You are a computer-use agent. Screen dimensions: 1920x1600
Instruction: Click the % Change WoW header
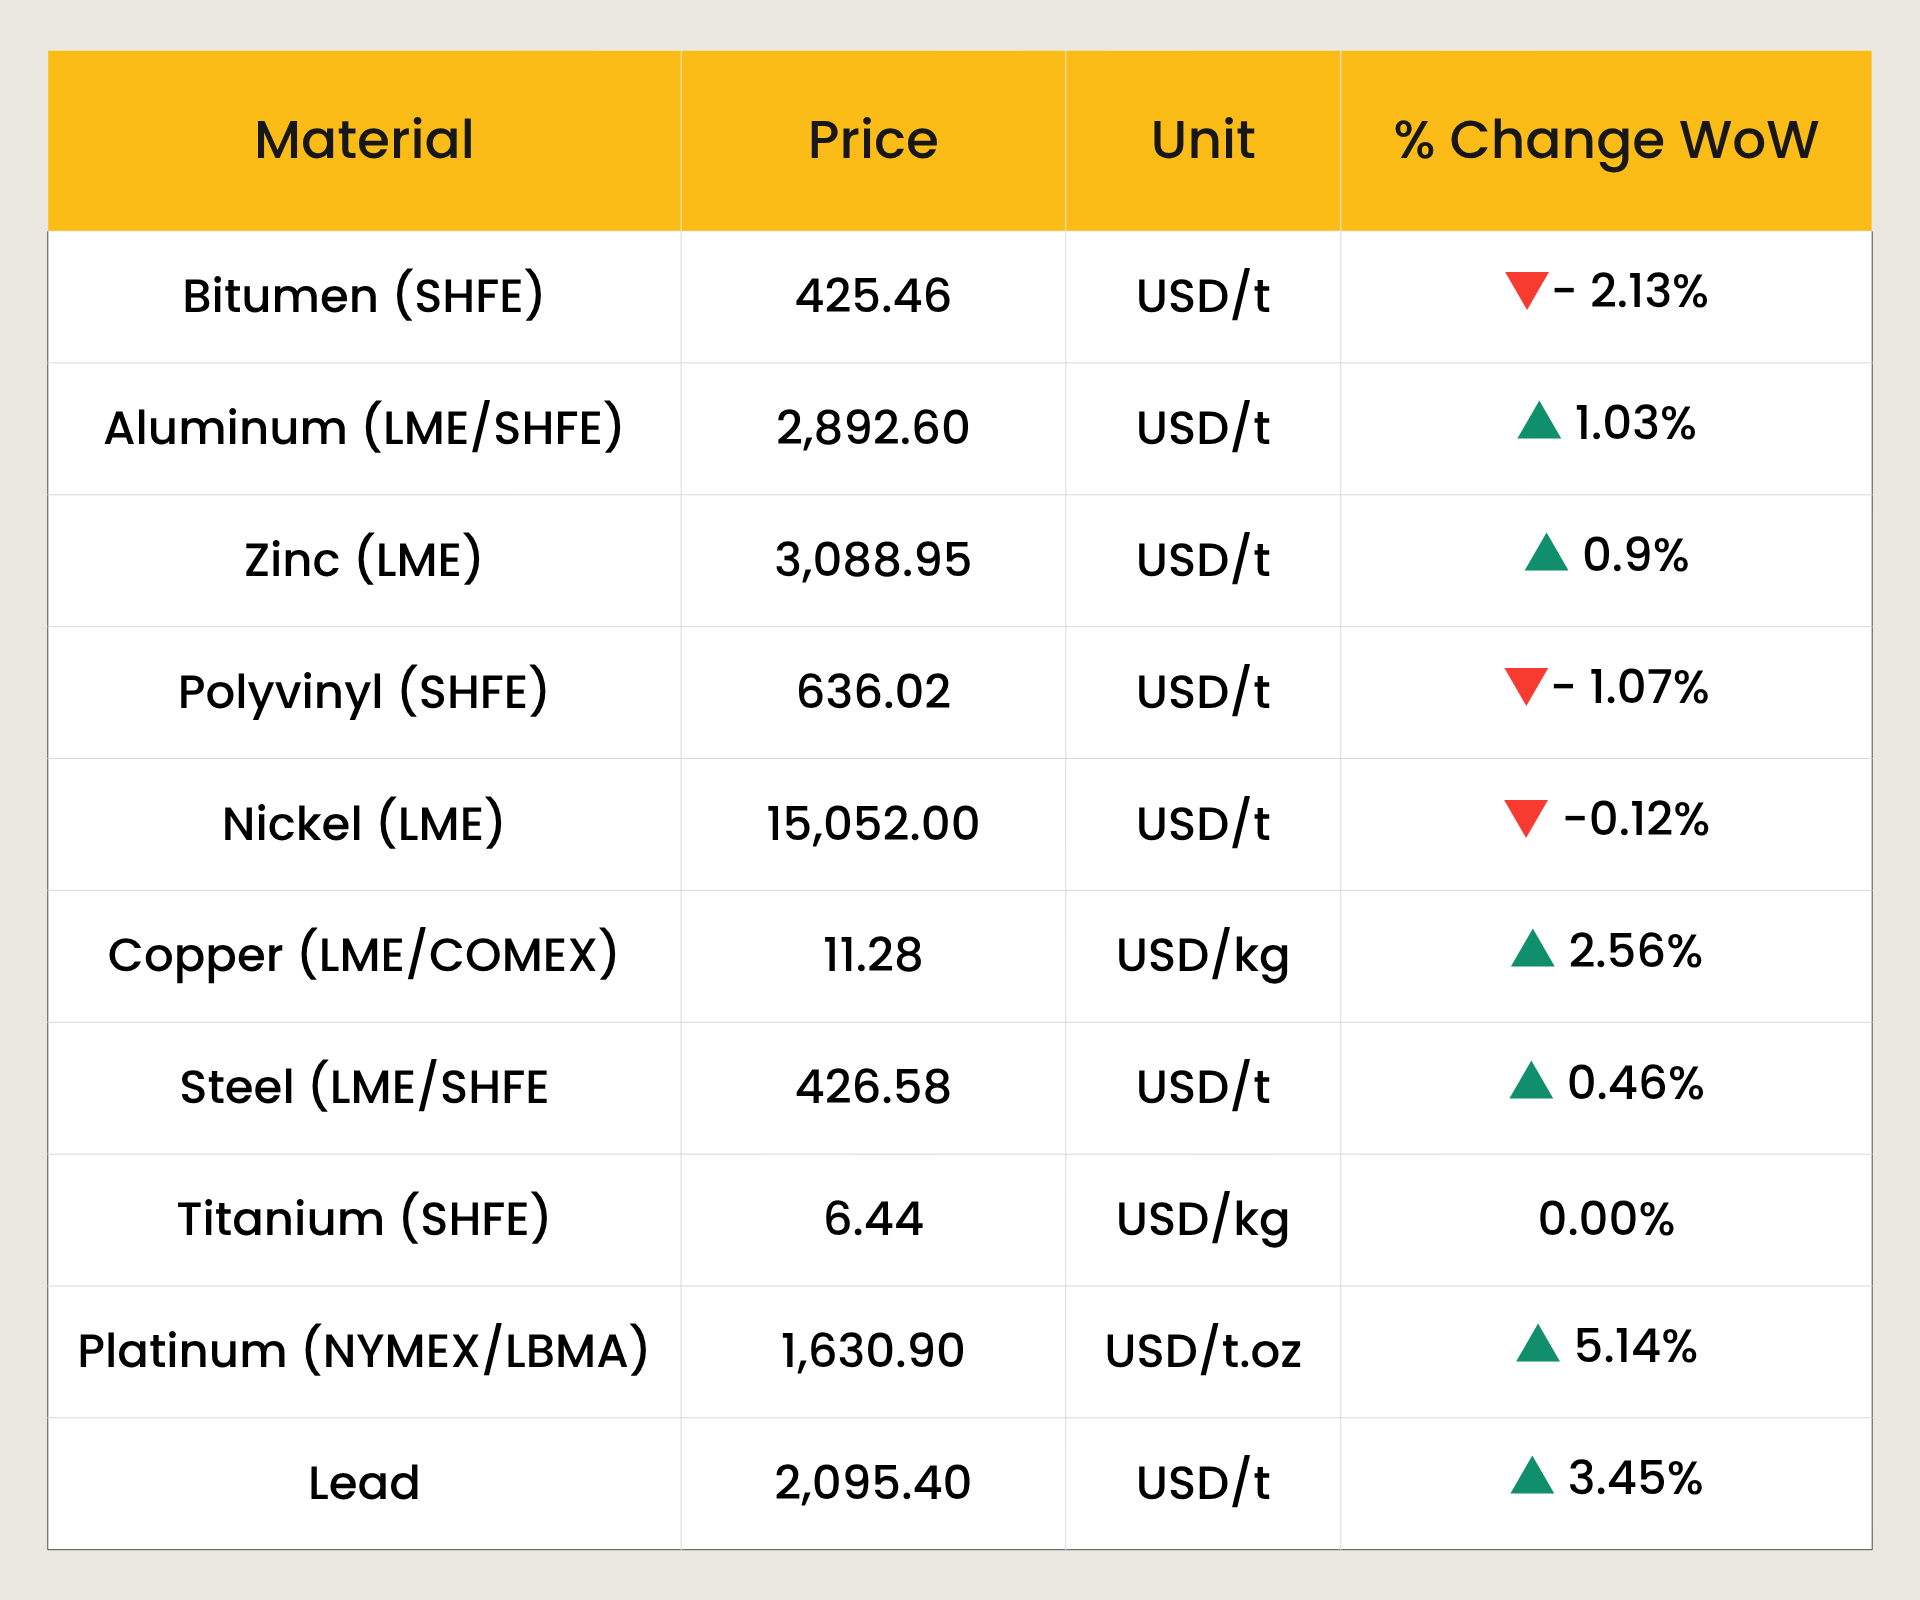(x=1606, y=140)
